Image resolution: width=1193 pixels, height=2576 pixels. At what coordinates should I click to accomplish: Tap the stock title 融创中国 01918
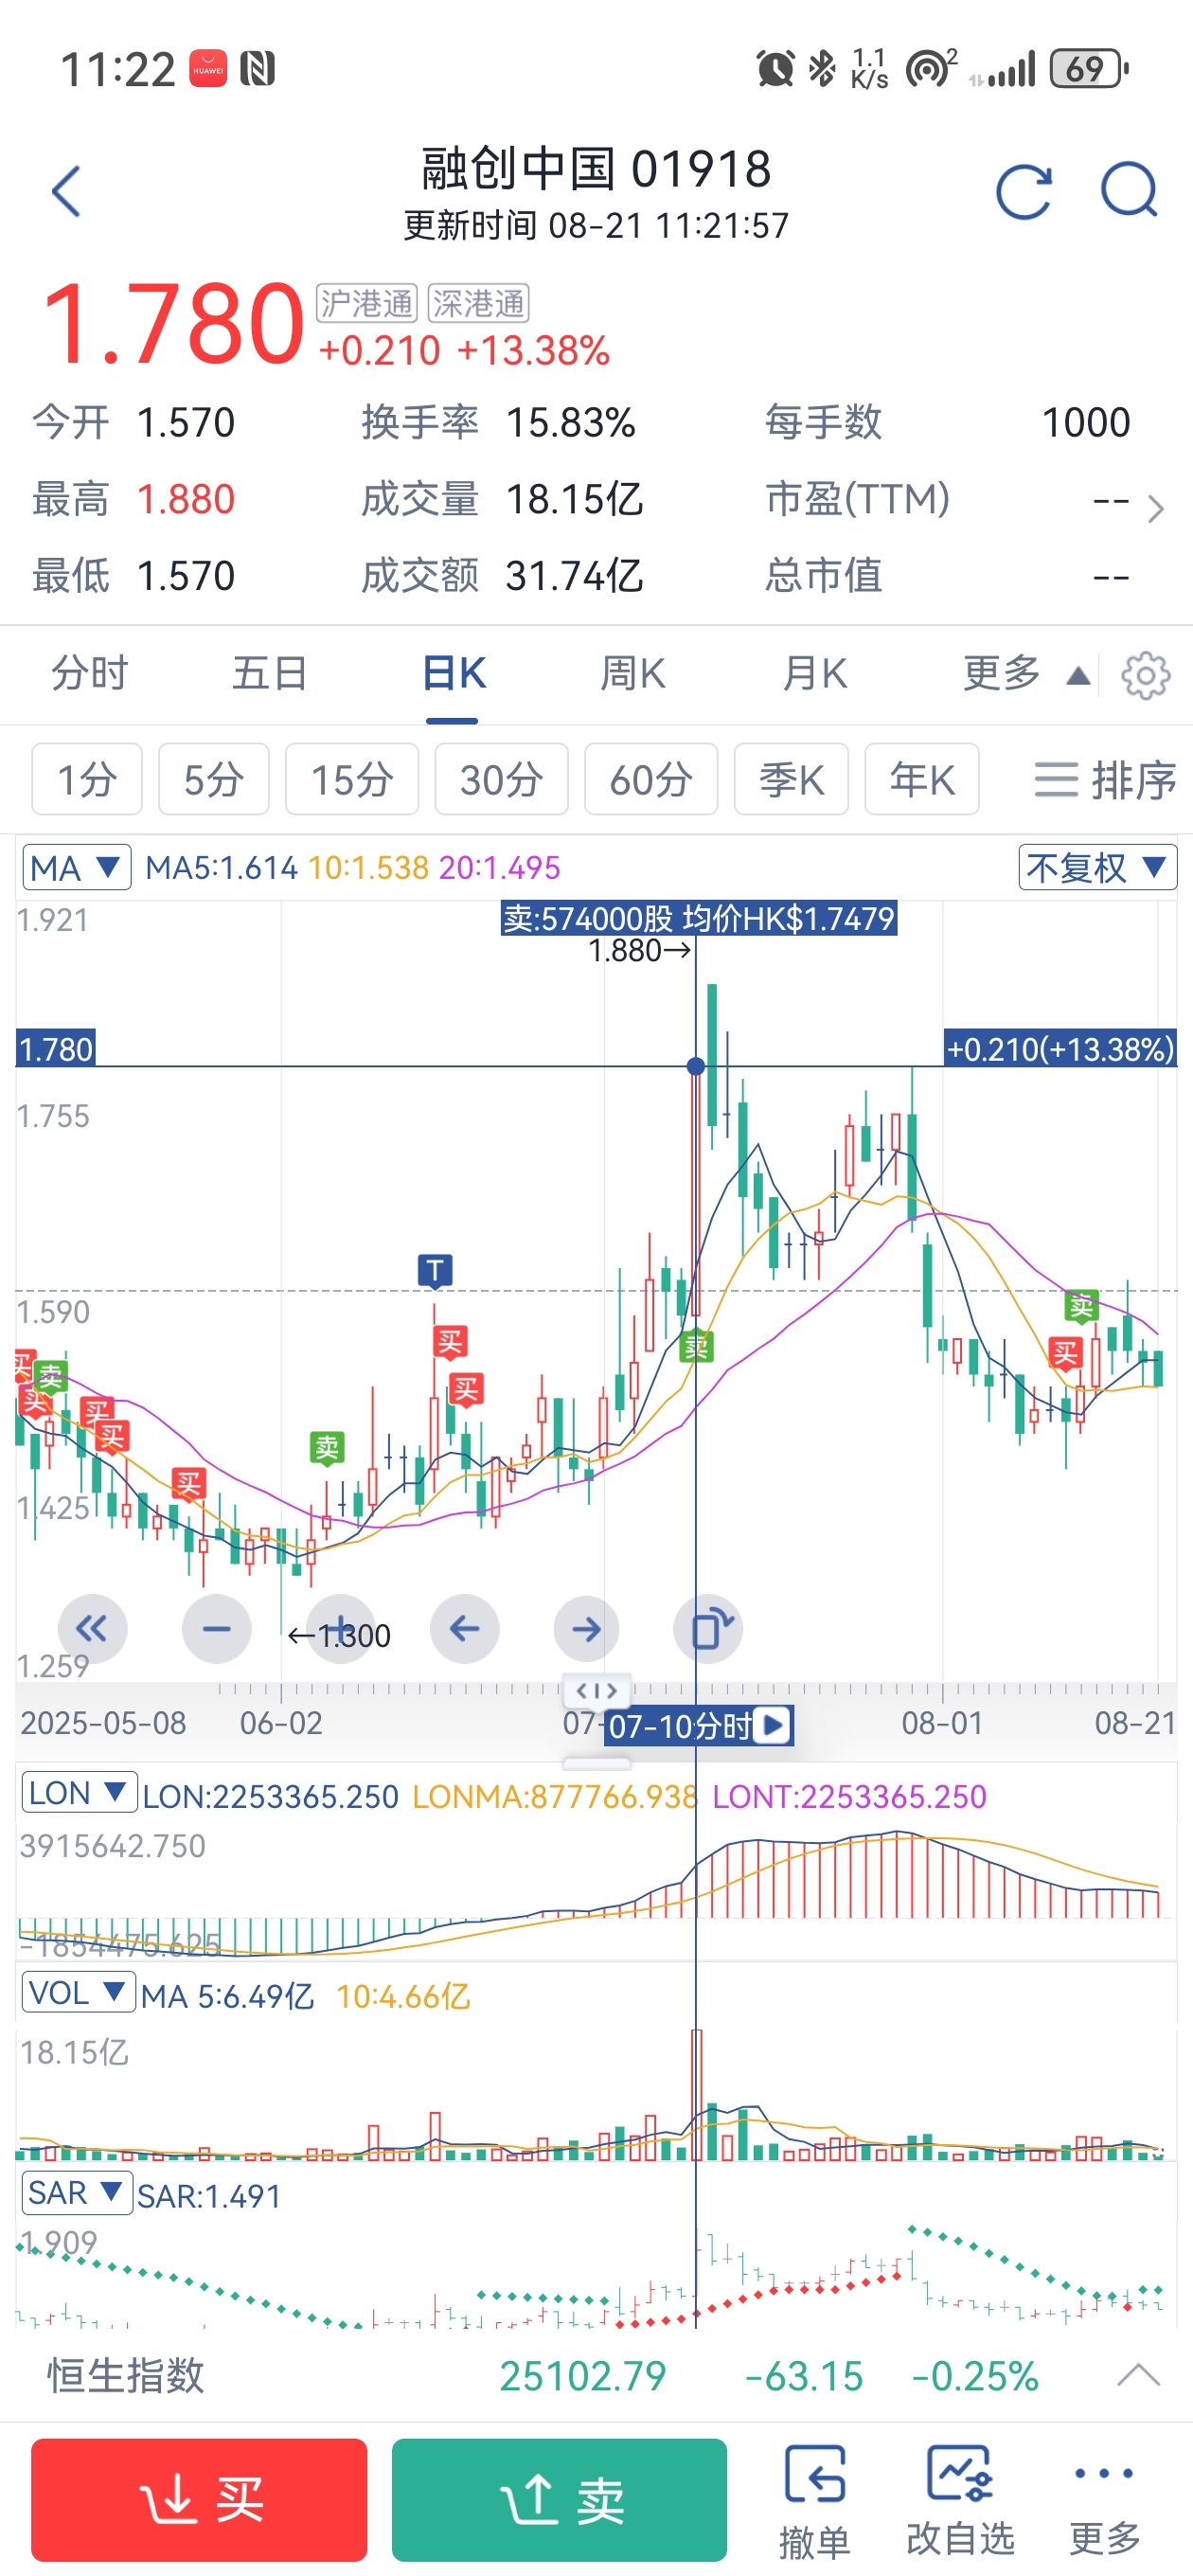pyautogui.click(x=597, y=168)
